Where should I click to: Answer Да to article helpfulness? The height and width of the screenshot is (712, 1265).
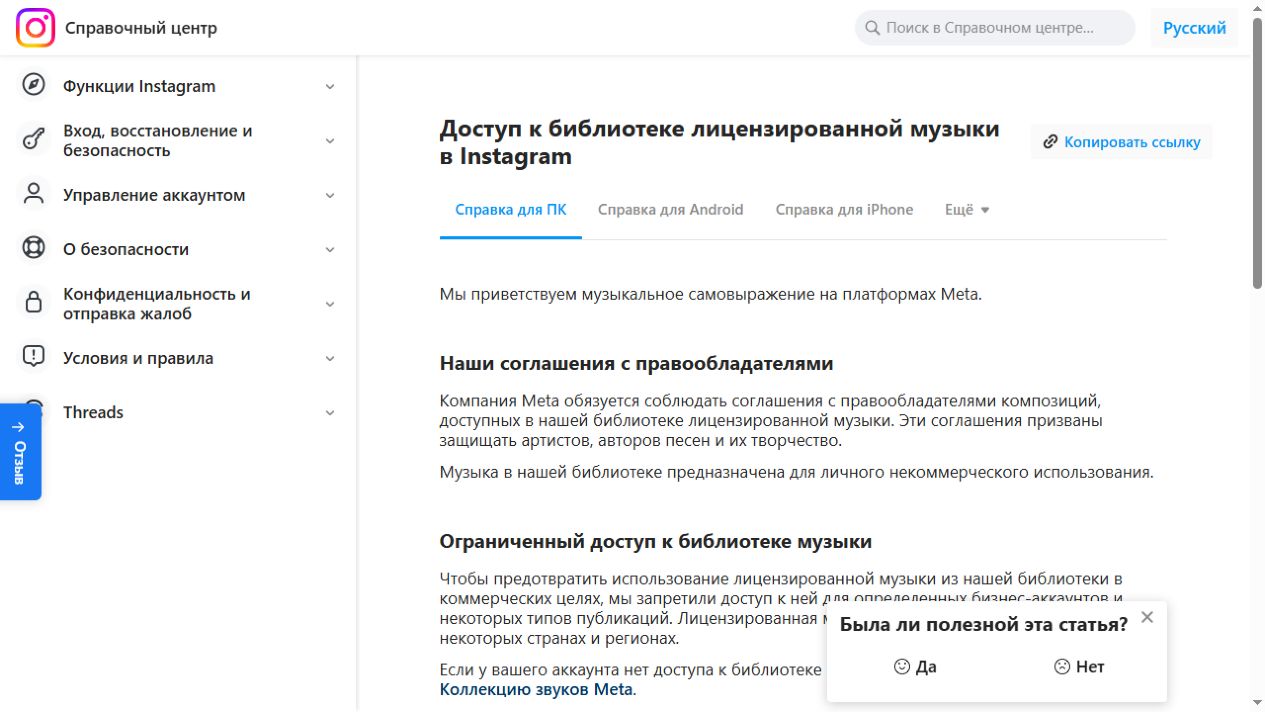(x=915, y=667)
